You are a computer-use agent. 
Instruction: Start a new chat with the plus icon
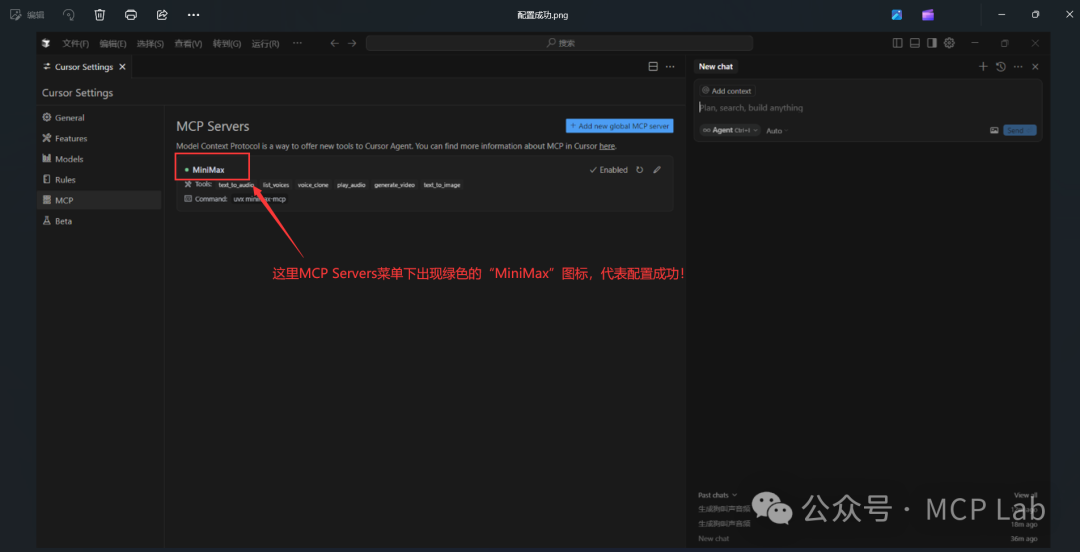coord(983,67)
